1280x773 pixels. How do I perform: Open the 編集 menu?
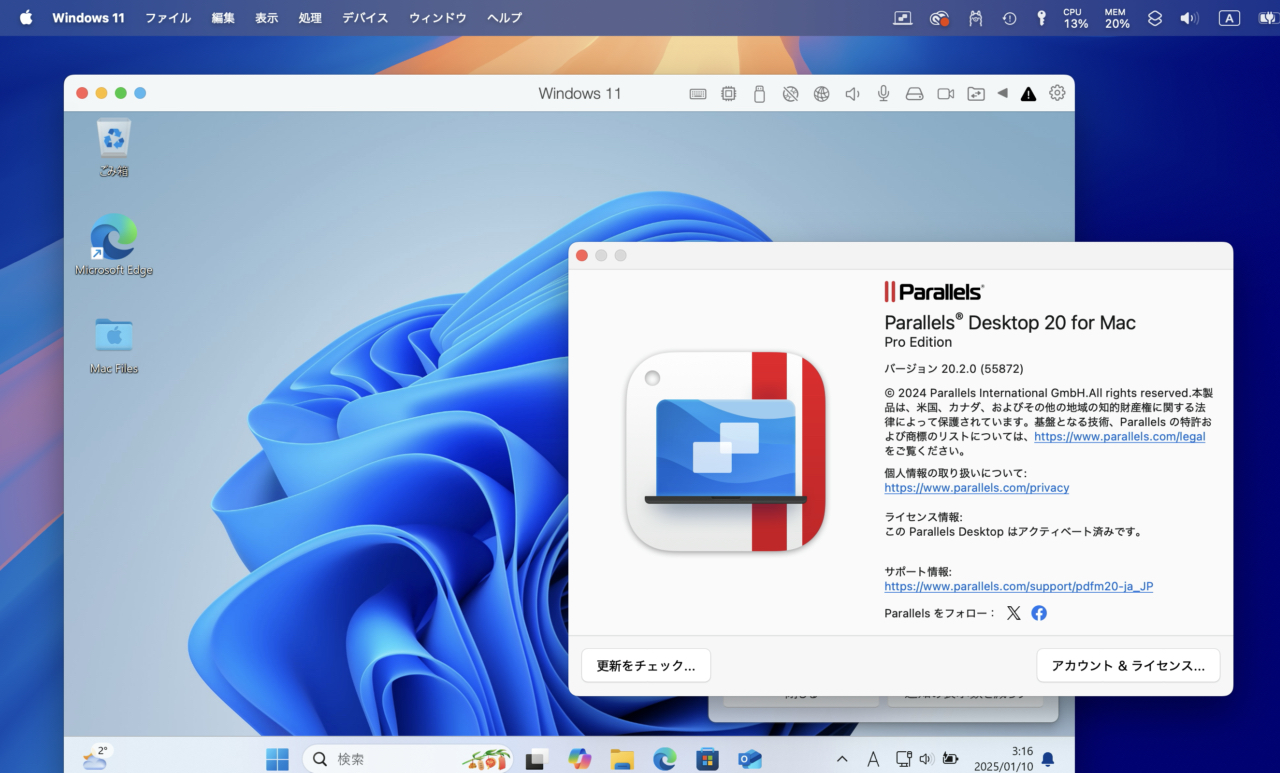223,18
